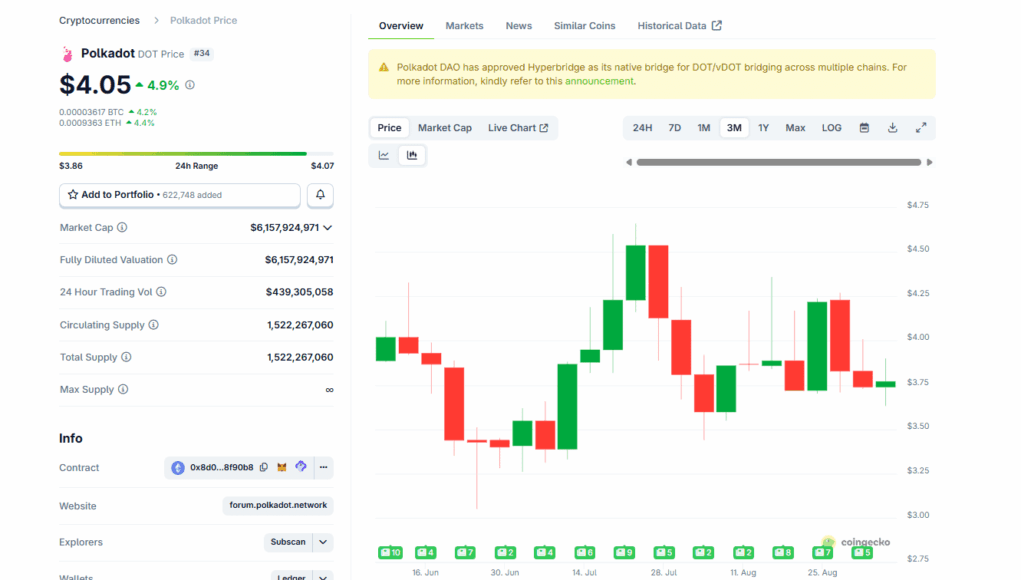The width and height of the screenshot is (1021, 580).
Task: Click the #34 rank badge
Action: pyautogui.click(x=202, y=53)
